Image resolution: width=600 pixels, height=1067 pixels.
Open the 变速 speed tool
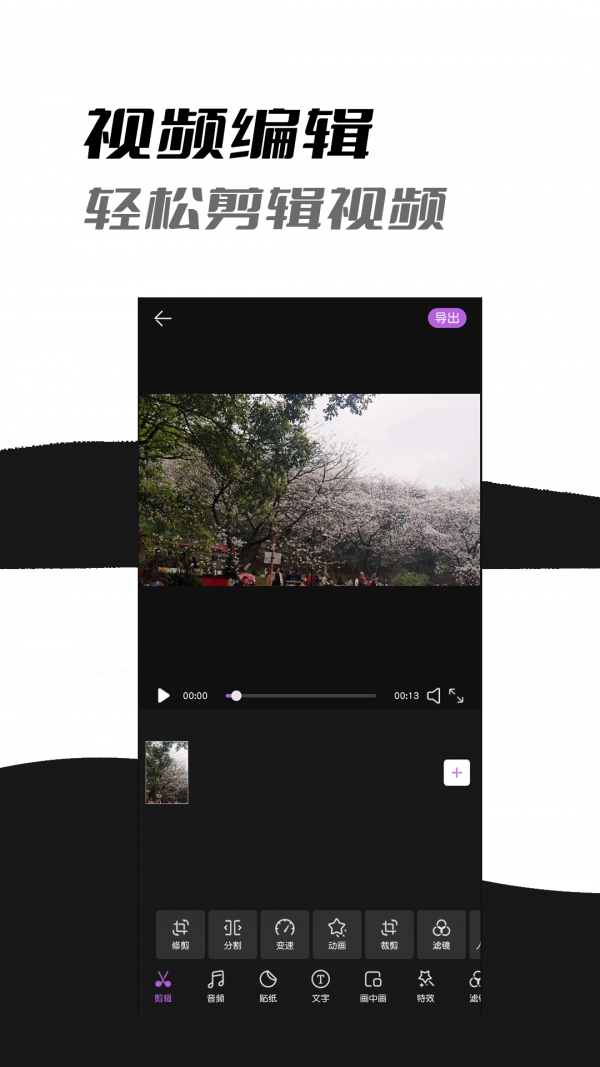click(285, 934)
